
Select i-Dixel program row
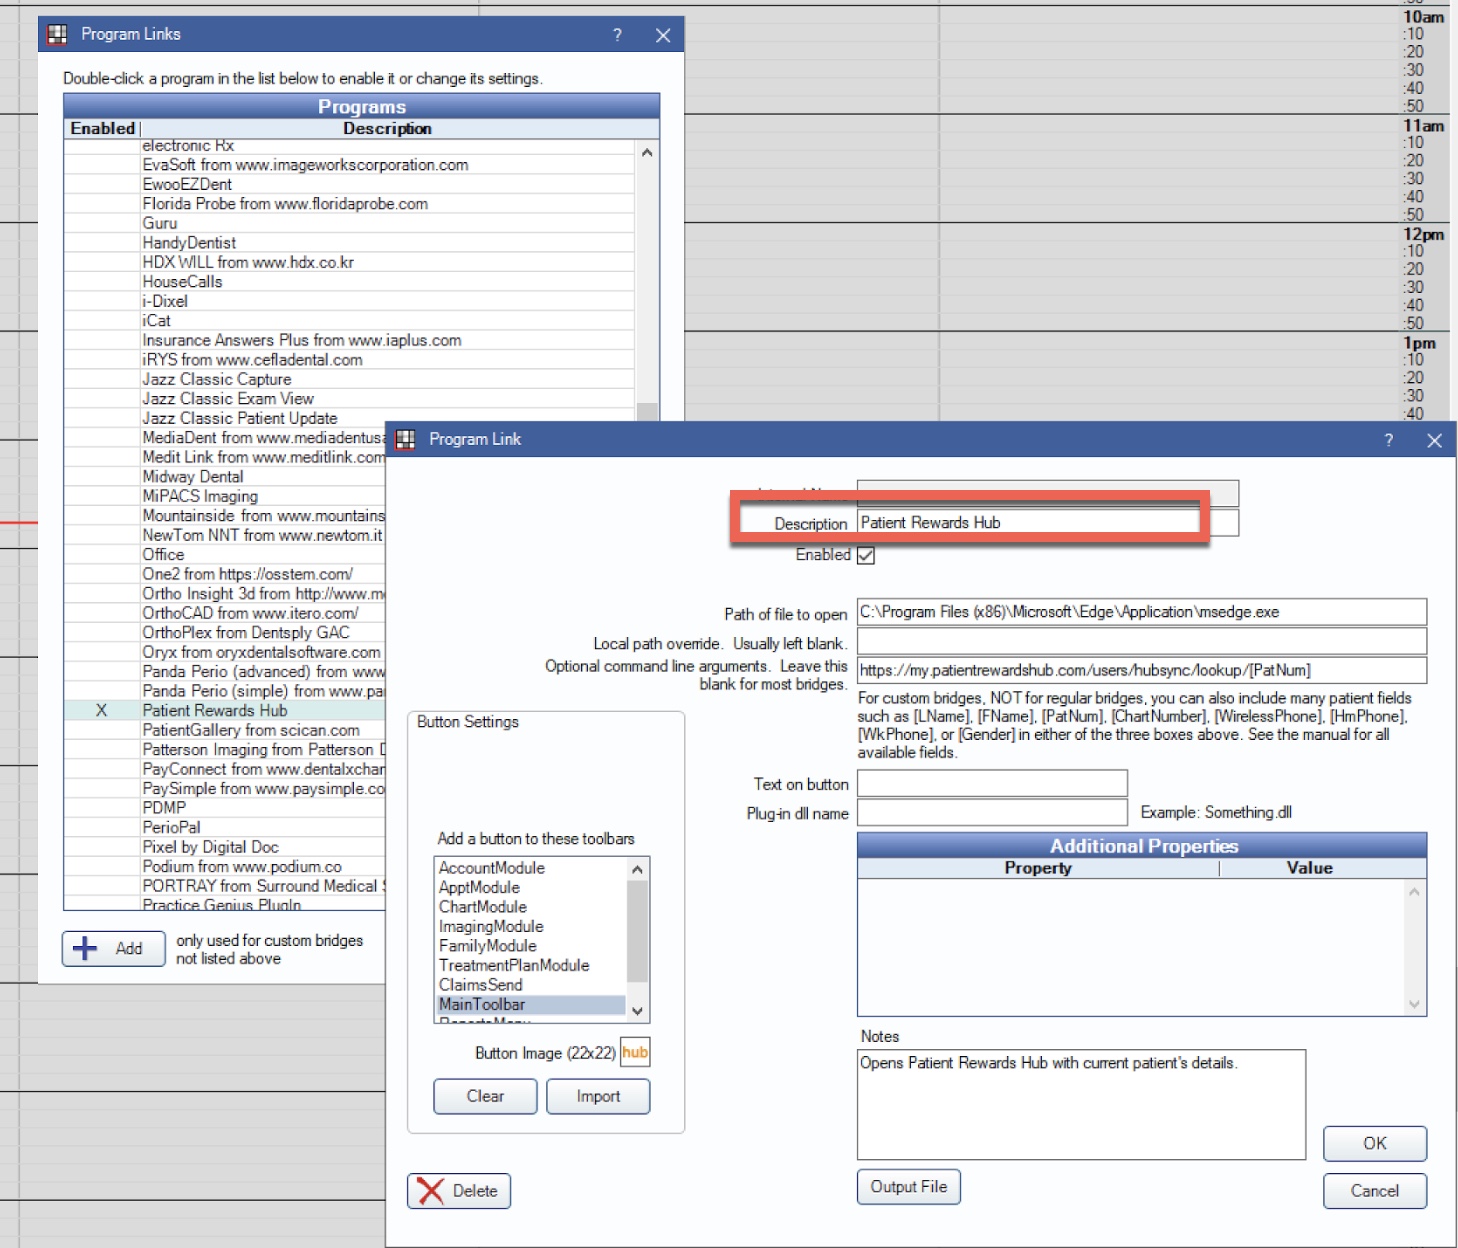349,301
